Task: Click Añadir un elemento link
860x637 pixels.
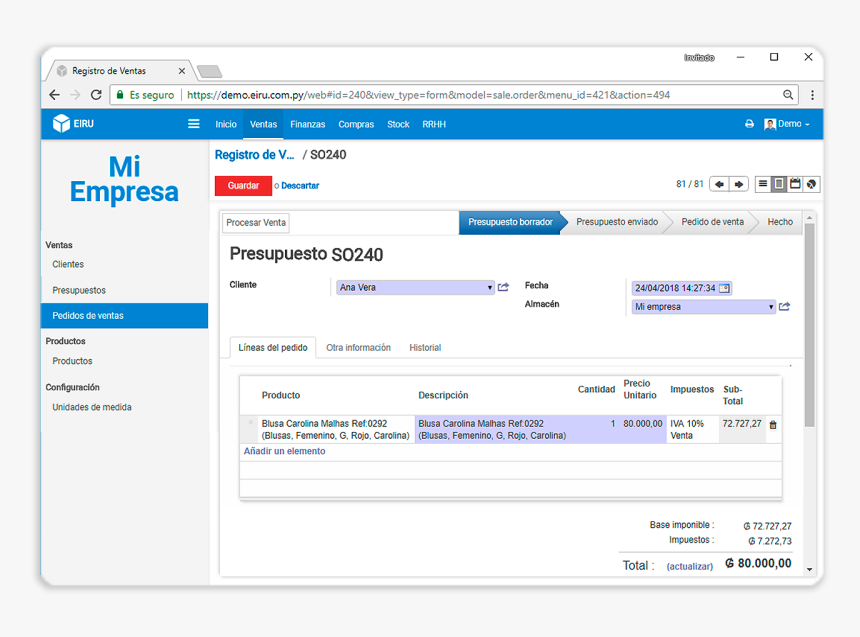Action: [x=284, y=451]
